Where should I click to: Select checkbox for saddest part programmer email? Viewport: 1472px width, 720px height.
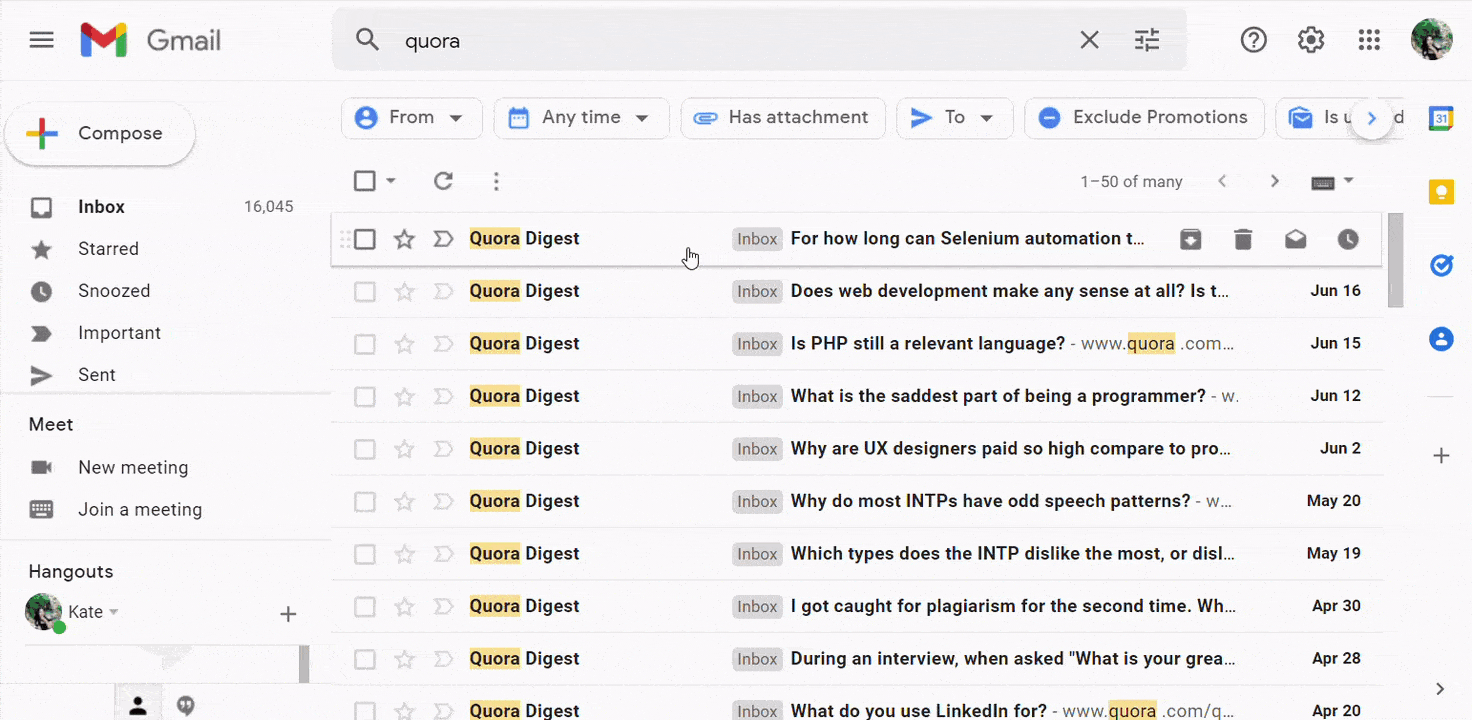(365, 397)
